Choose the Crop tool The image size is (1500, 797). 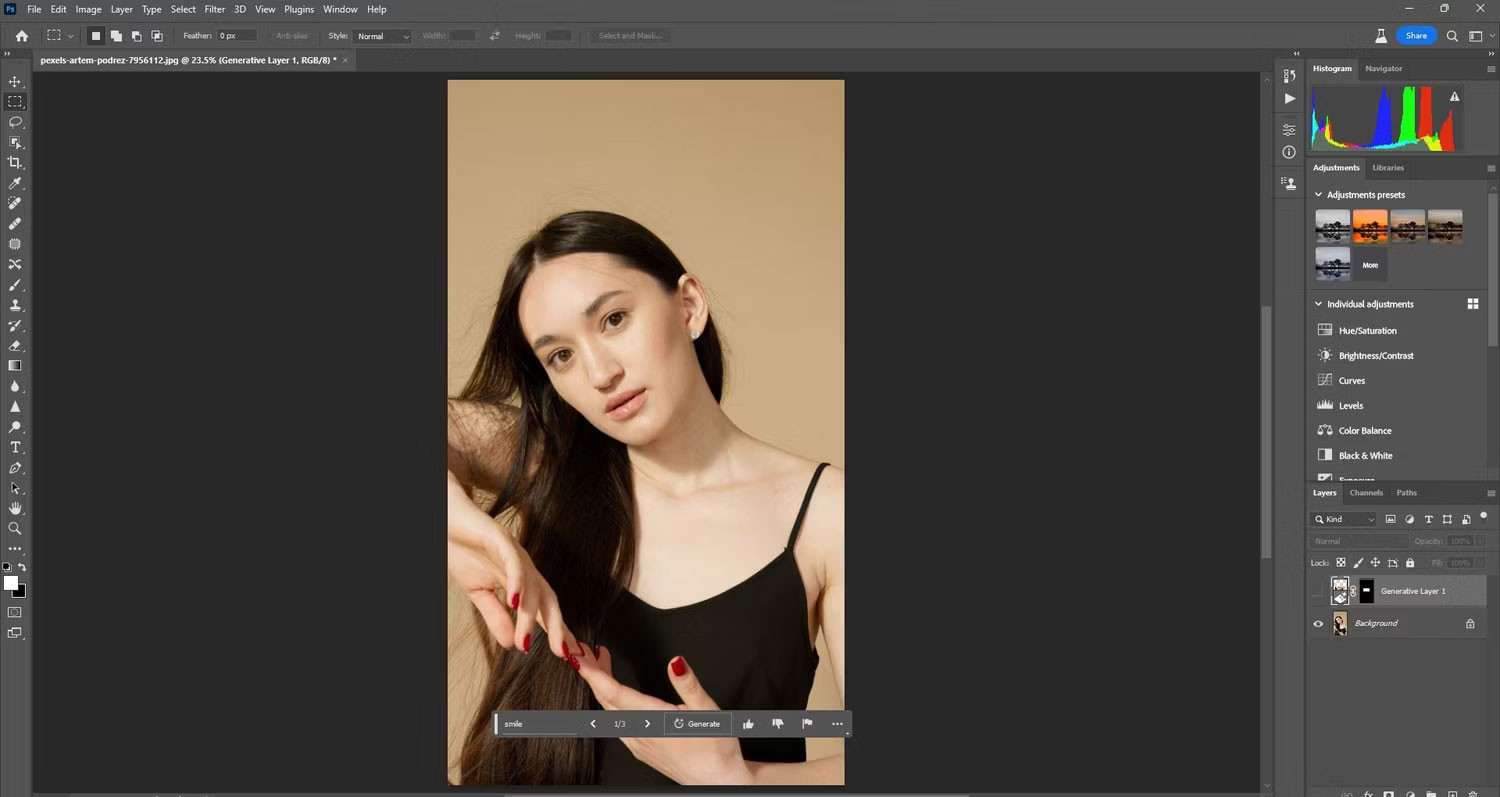pos(15,163)
